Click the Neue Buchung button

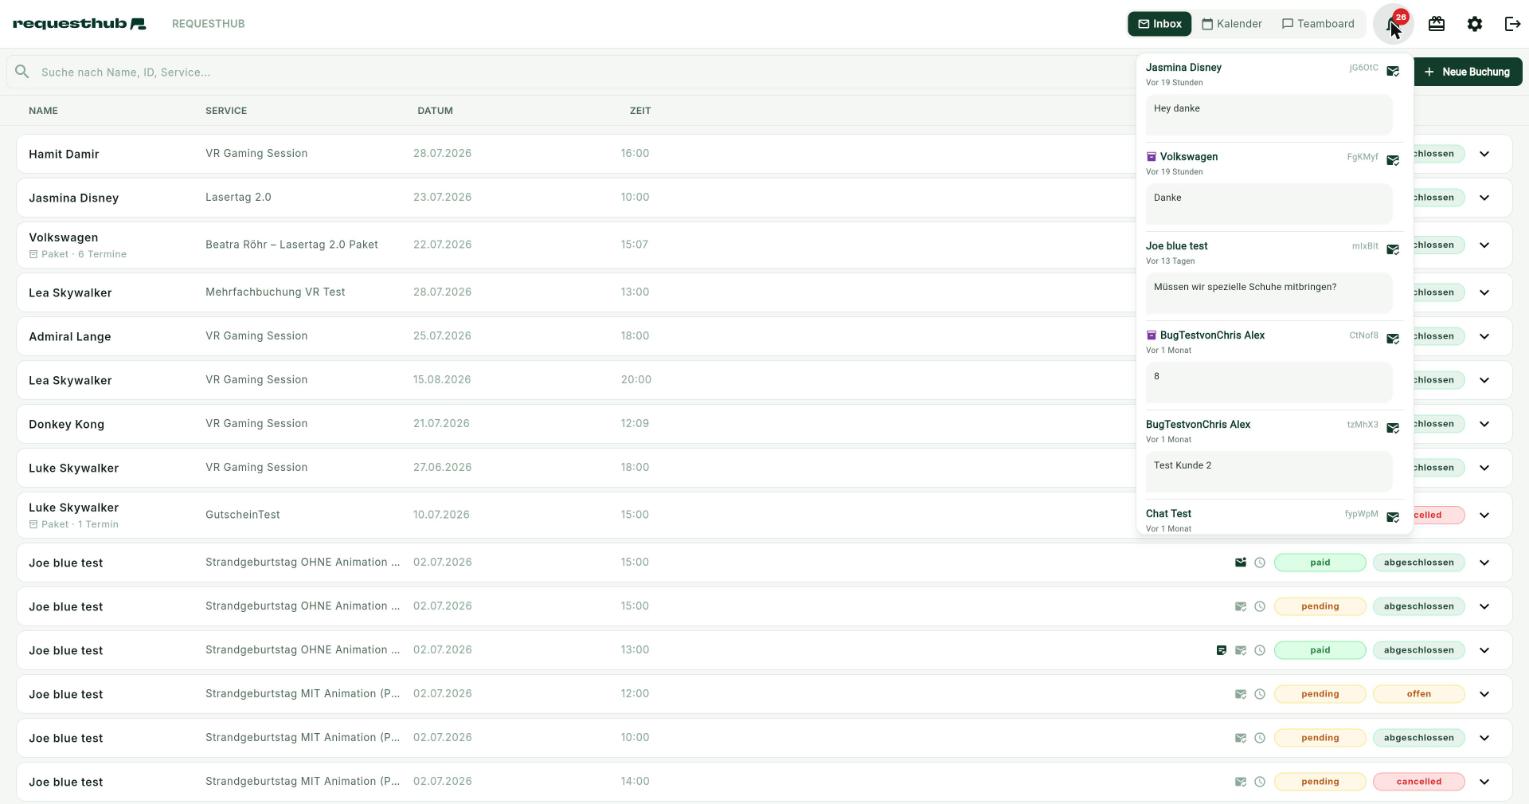(1467, 72)
